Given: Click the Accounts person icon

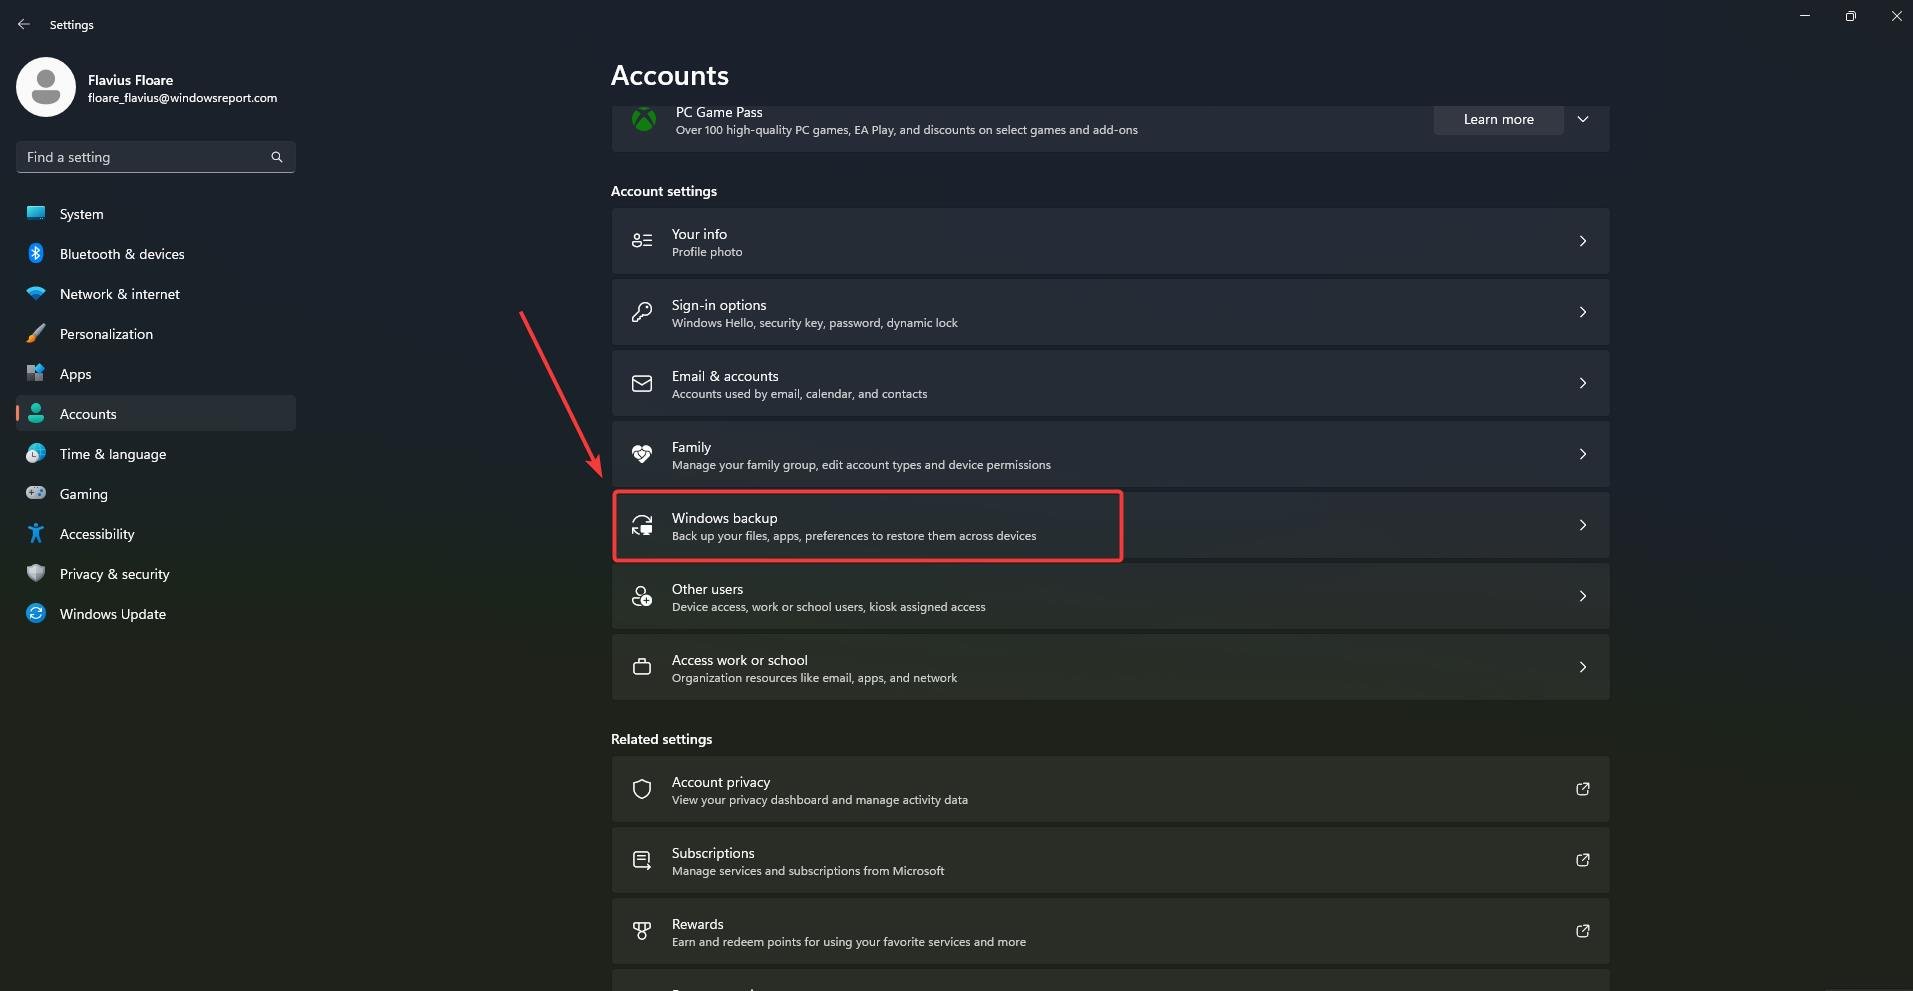Looking at the screenshot, I should coord(36,413).
